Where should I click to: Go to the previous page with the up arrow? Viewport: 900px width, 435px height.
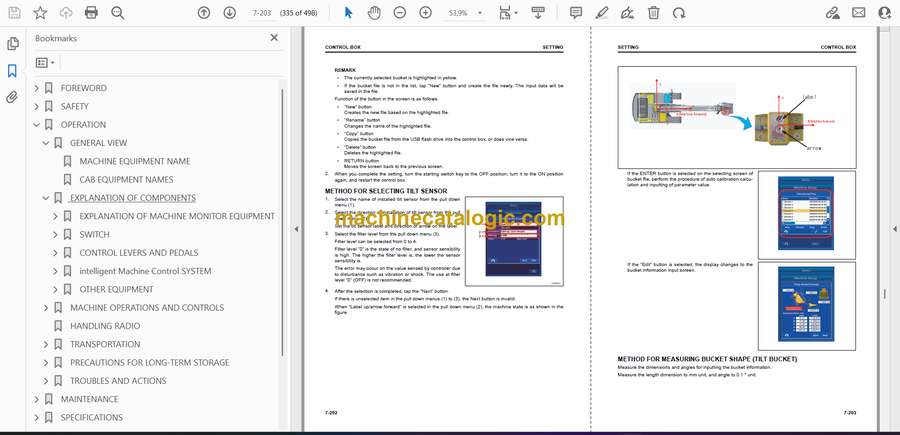204,13
